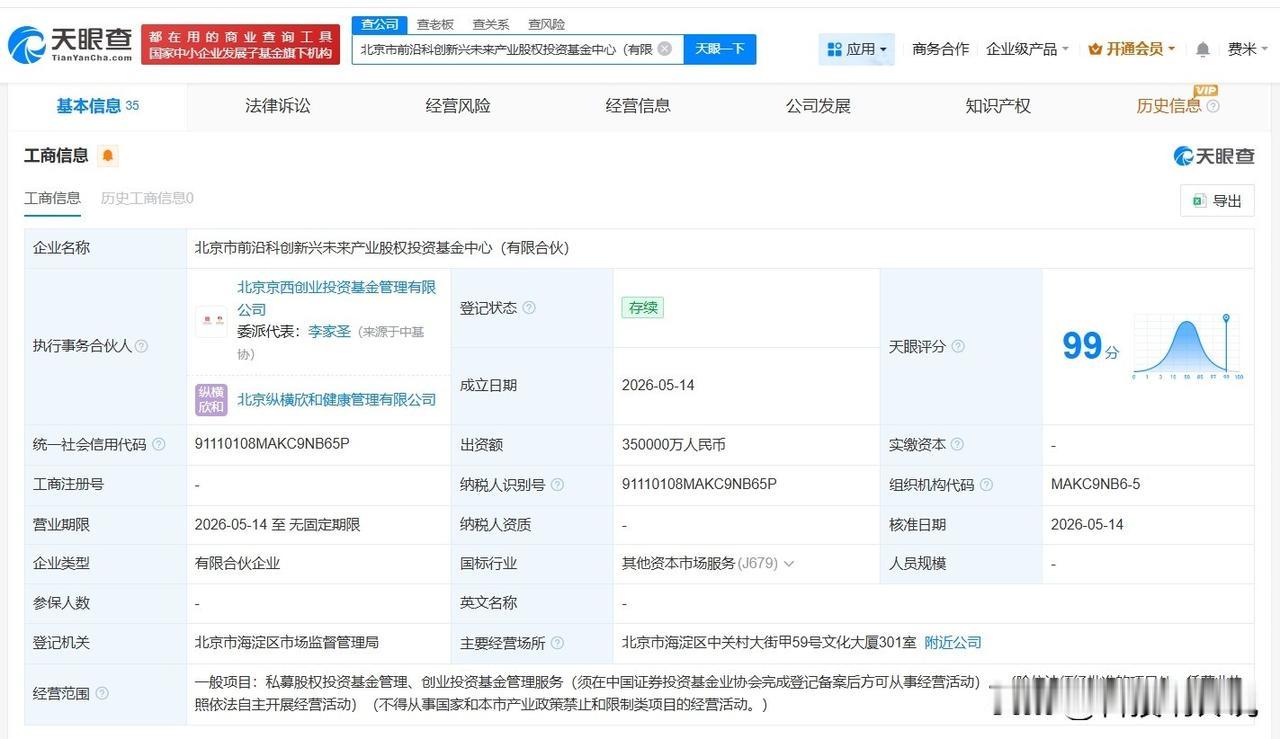Click the help icon beside 实缴资本
The image size is (1280, 739).
point(957,444)
